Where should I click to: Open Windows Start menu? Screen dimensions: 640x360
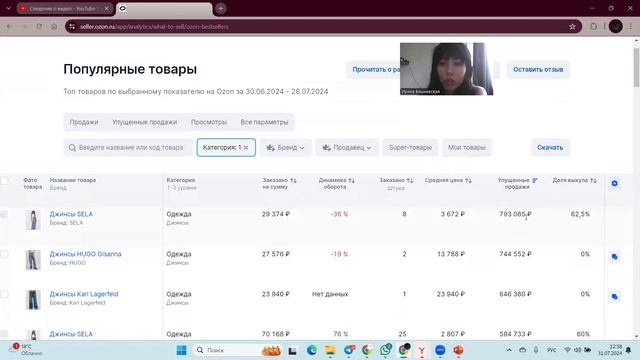pyautogui.click(x=182, y=350)
